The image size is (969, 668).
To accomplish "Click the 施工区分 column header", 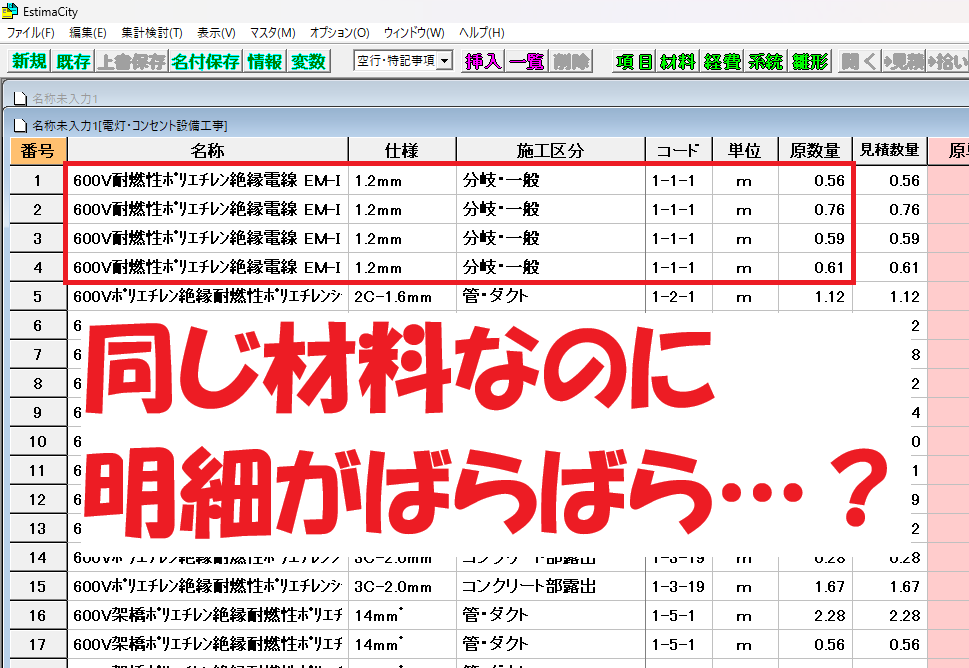I will (550, 151).
